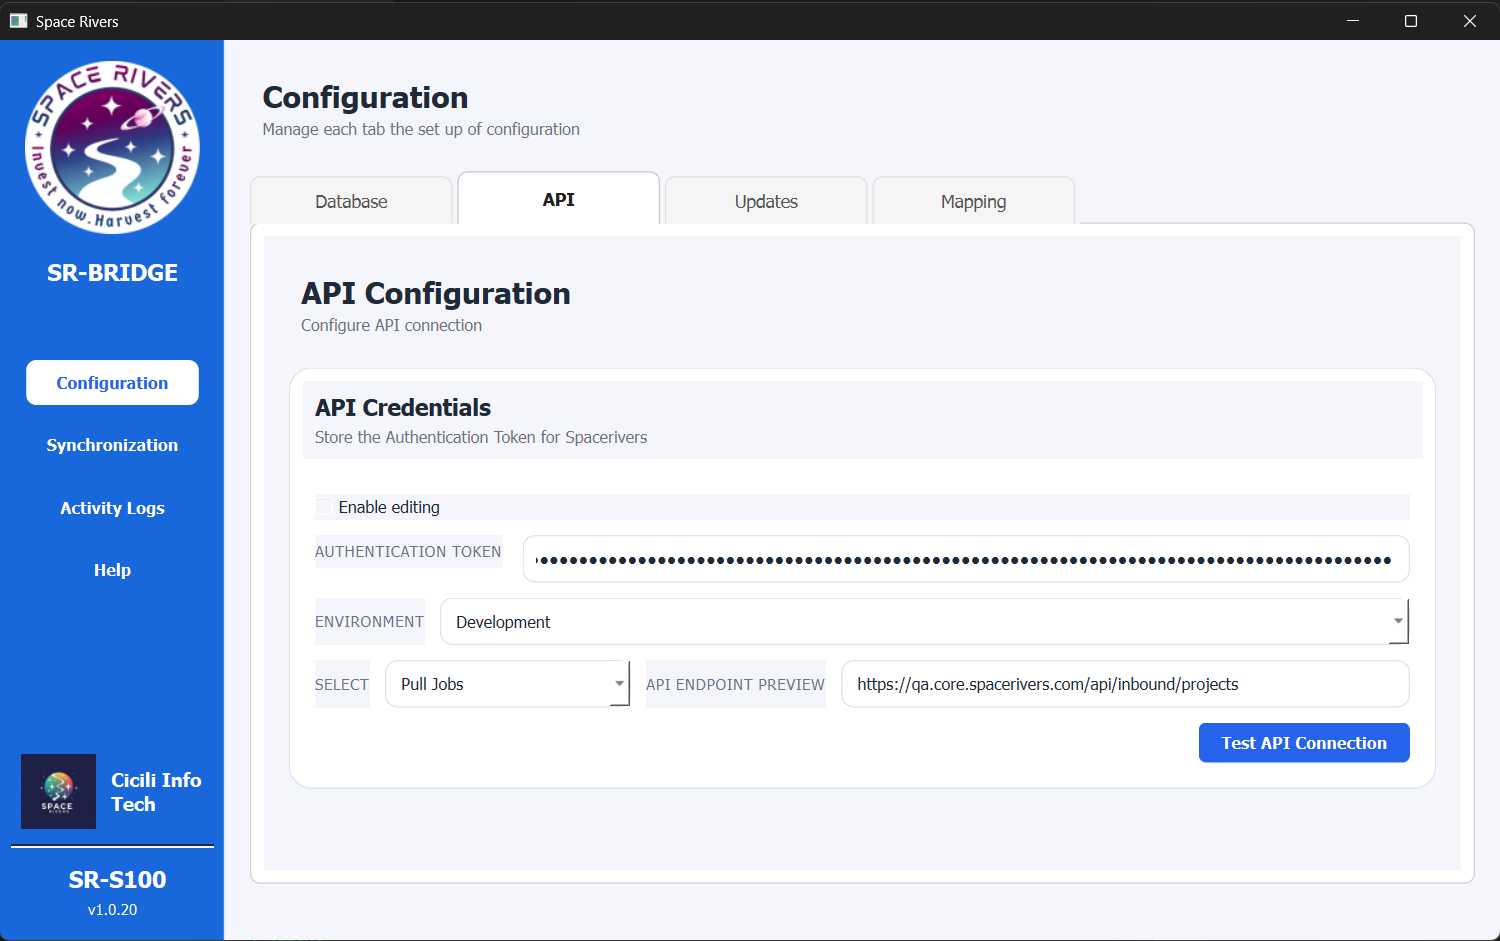
Task: Click the AUTHENTICATION TOKEN label
Action: tap(408, 552)
